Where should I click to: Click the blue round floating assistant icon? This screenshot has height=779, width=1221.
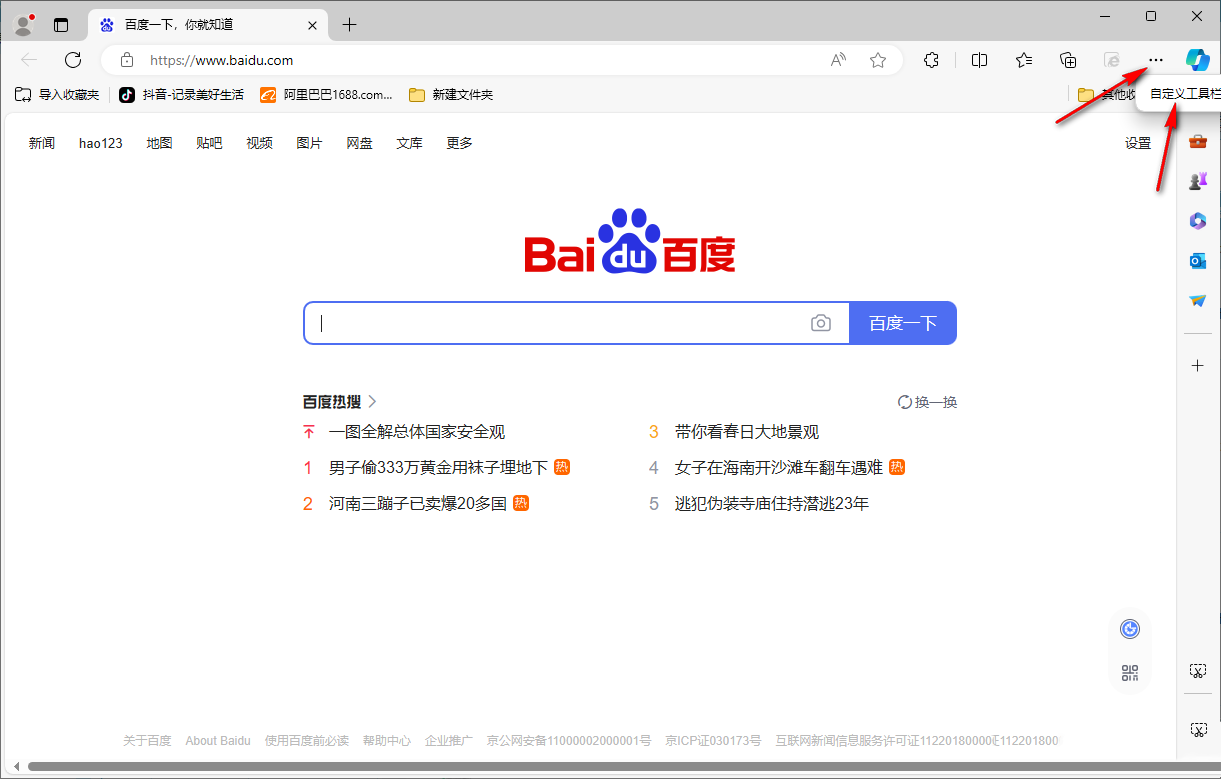click(1131, 629)
